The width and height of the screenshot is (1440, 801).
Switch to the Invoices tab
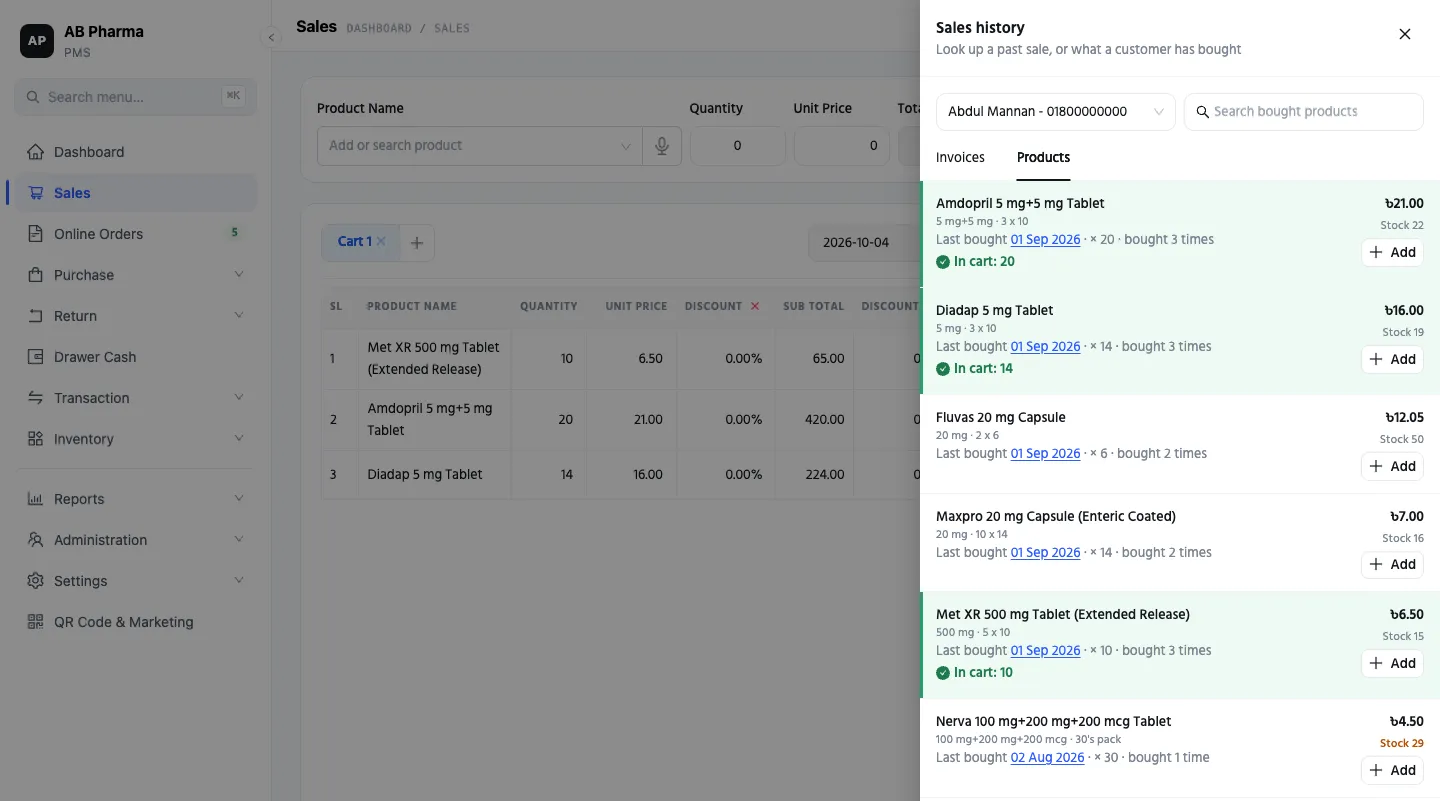tap(960, 158)
